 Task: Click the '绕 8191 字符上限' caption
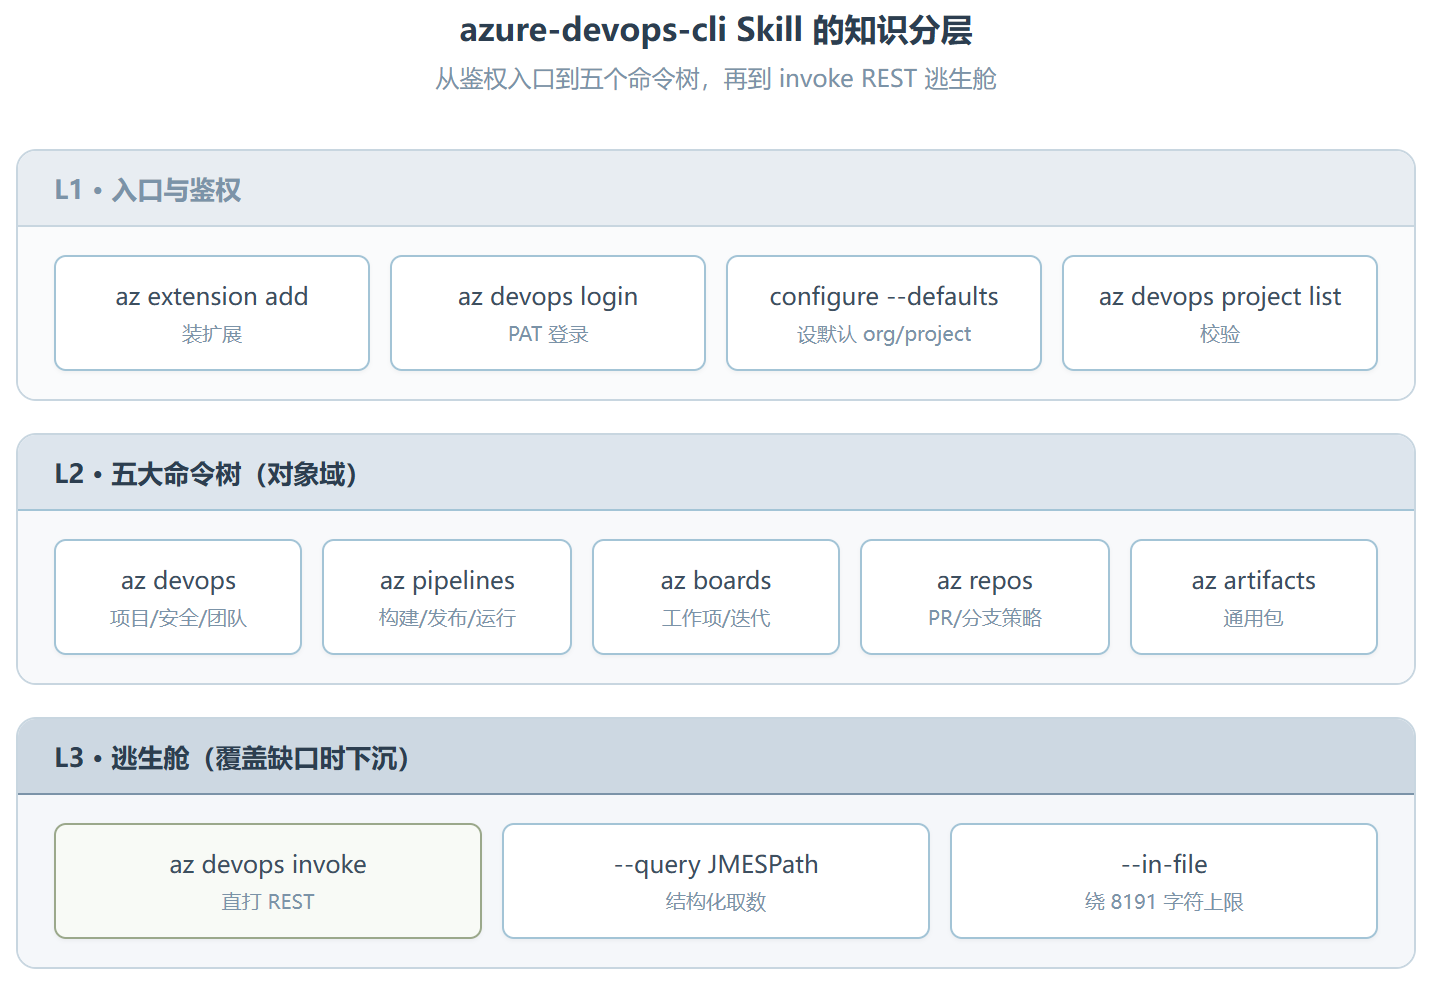click(x=1164, y=902)
